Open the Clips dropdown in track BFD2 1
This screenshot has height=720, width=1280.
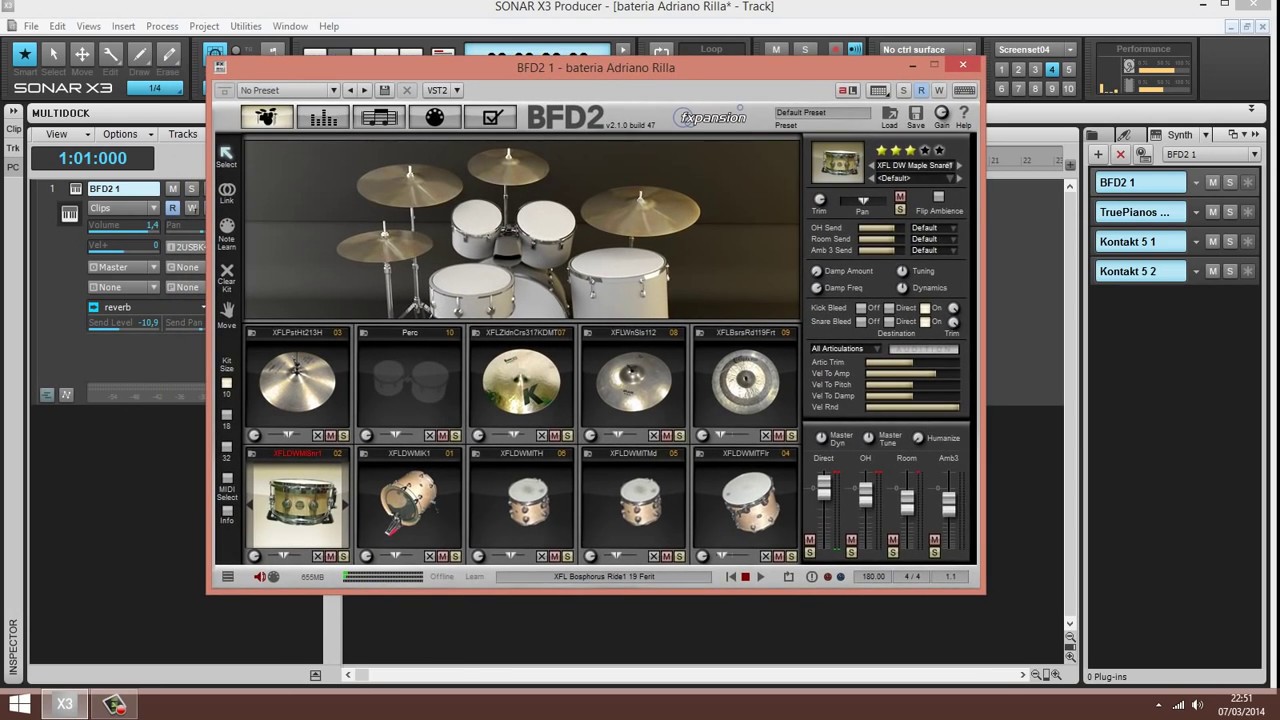(123, 208)
